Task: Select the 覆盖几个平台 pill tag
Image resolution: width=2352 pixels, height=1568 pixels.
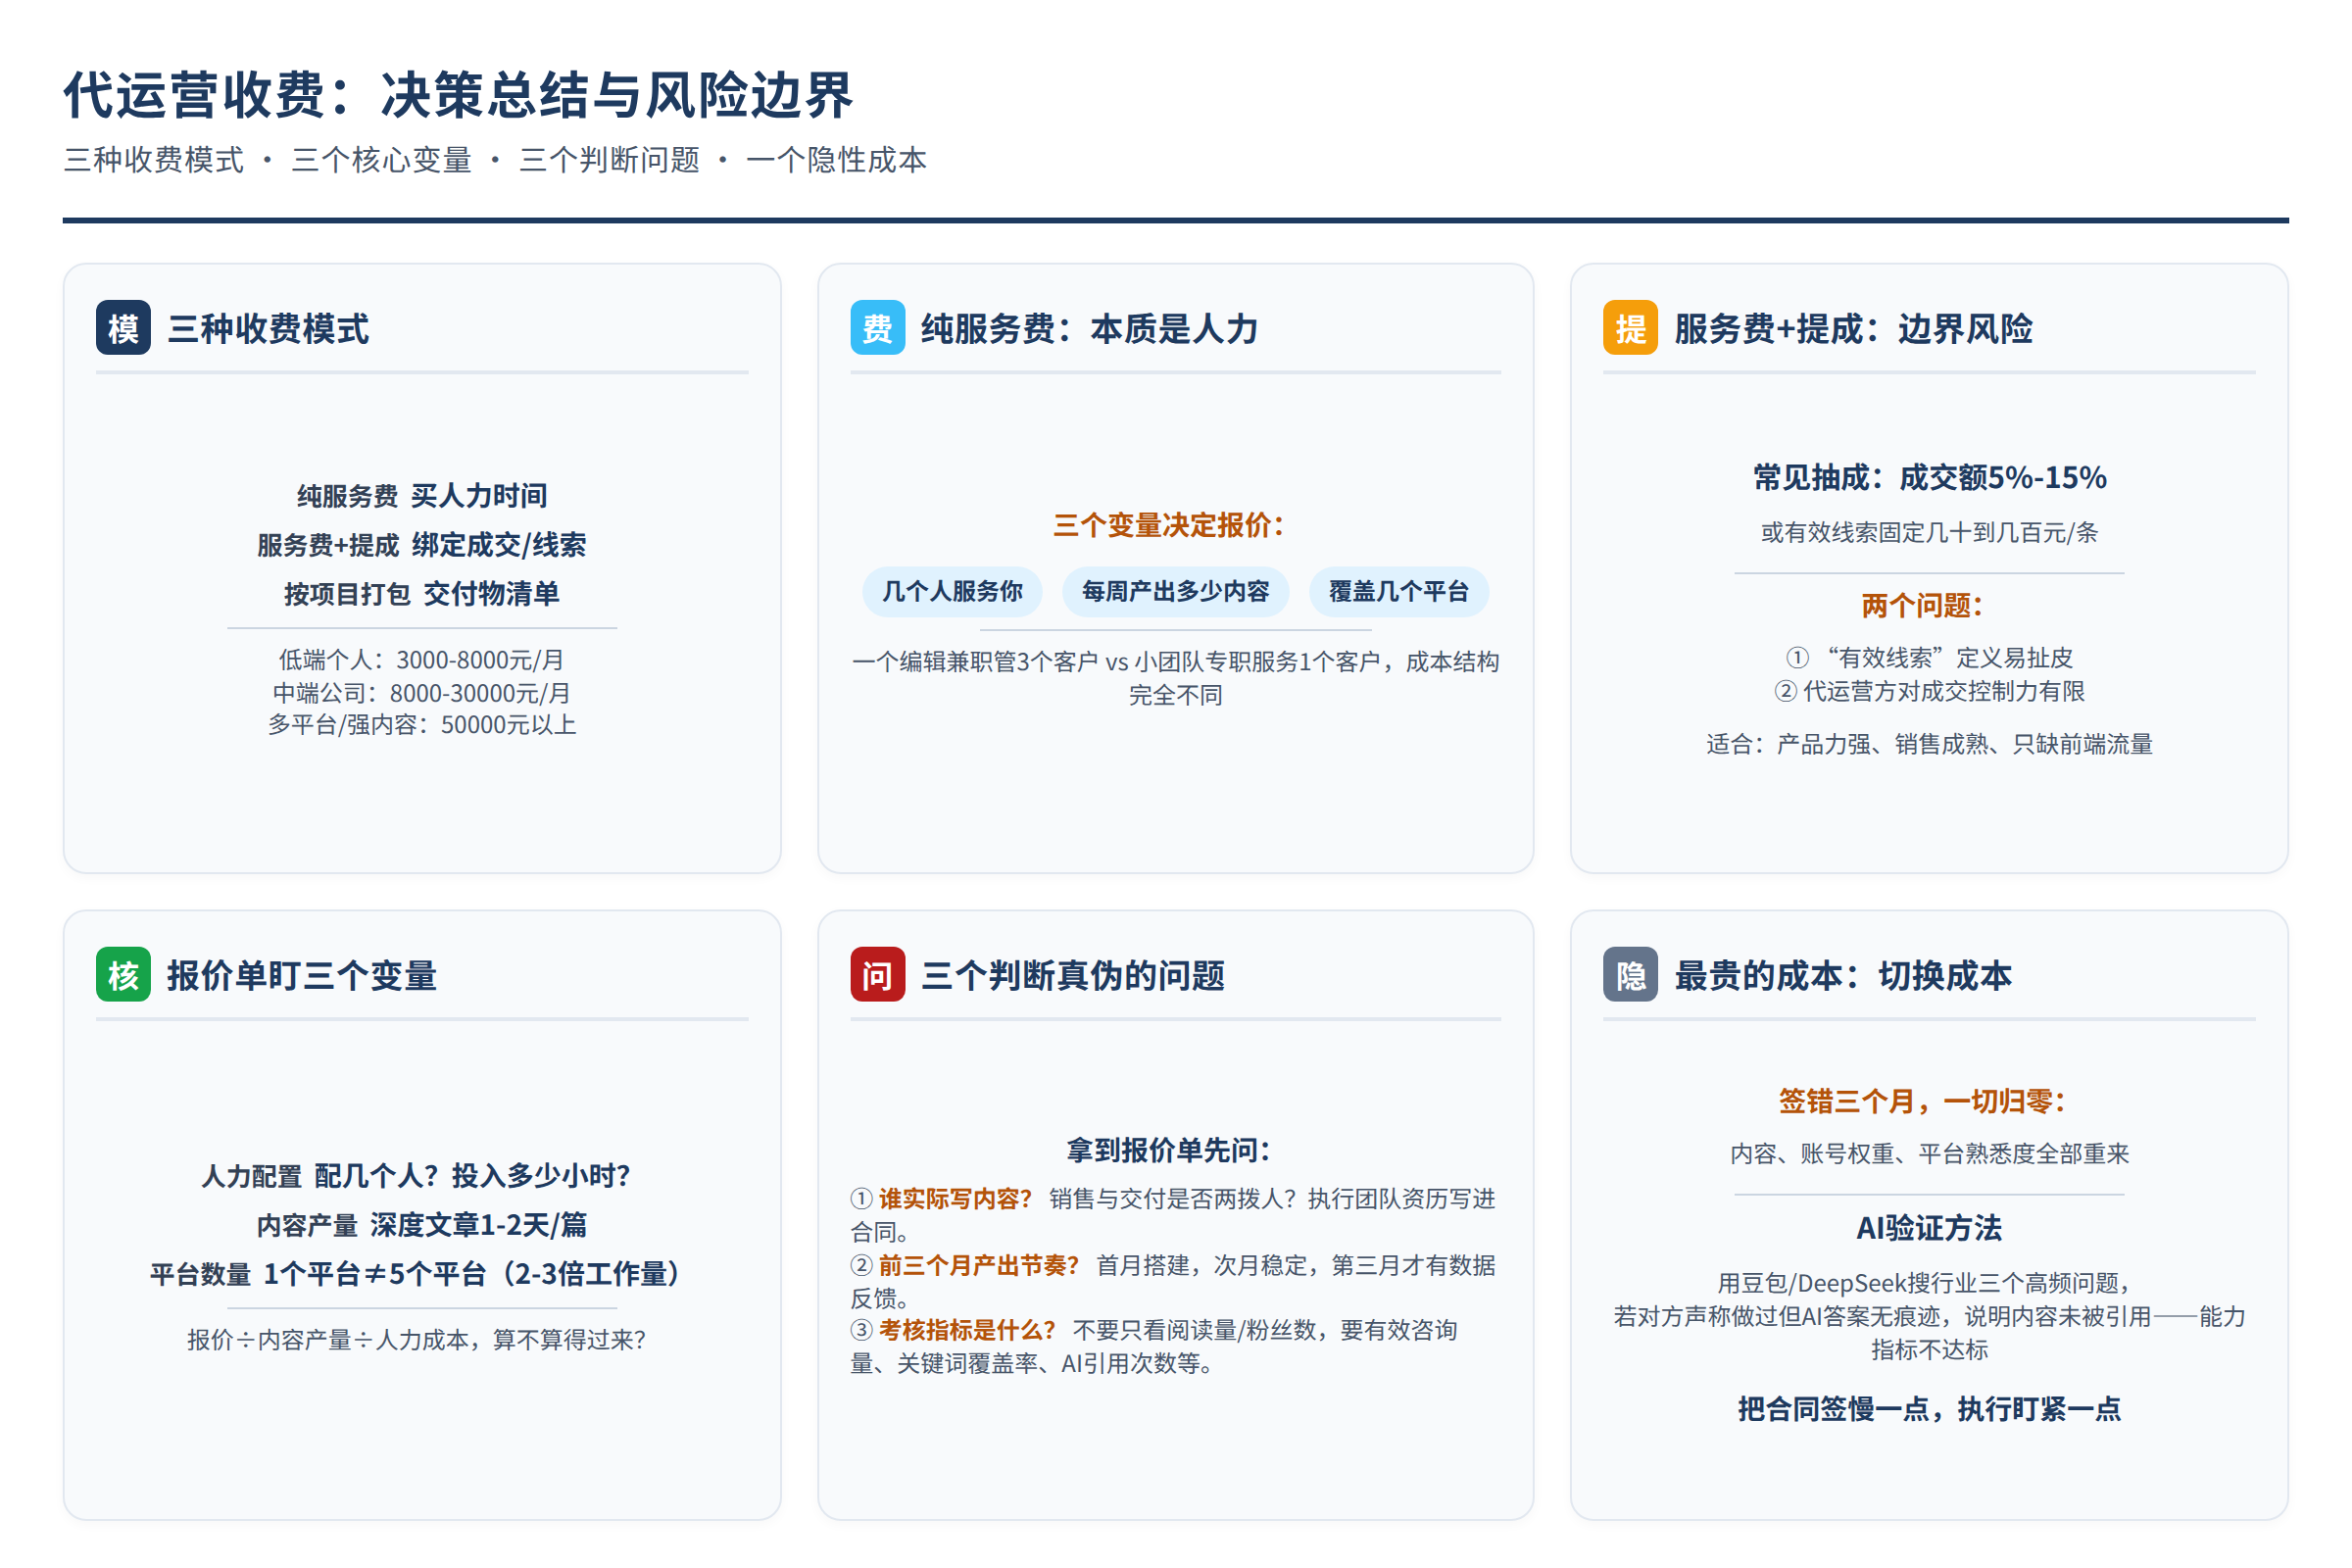Action: click(1398, 592)
